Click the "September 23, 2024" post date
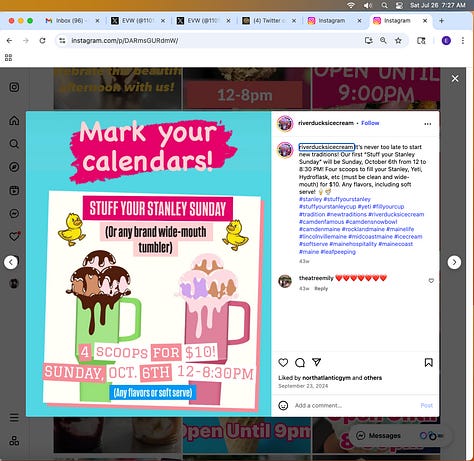Viewport: 474px width, 461px height. tap(303, 386)
